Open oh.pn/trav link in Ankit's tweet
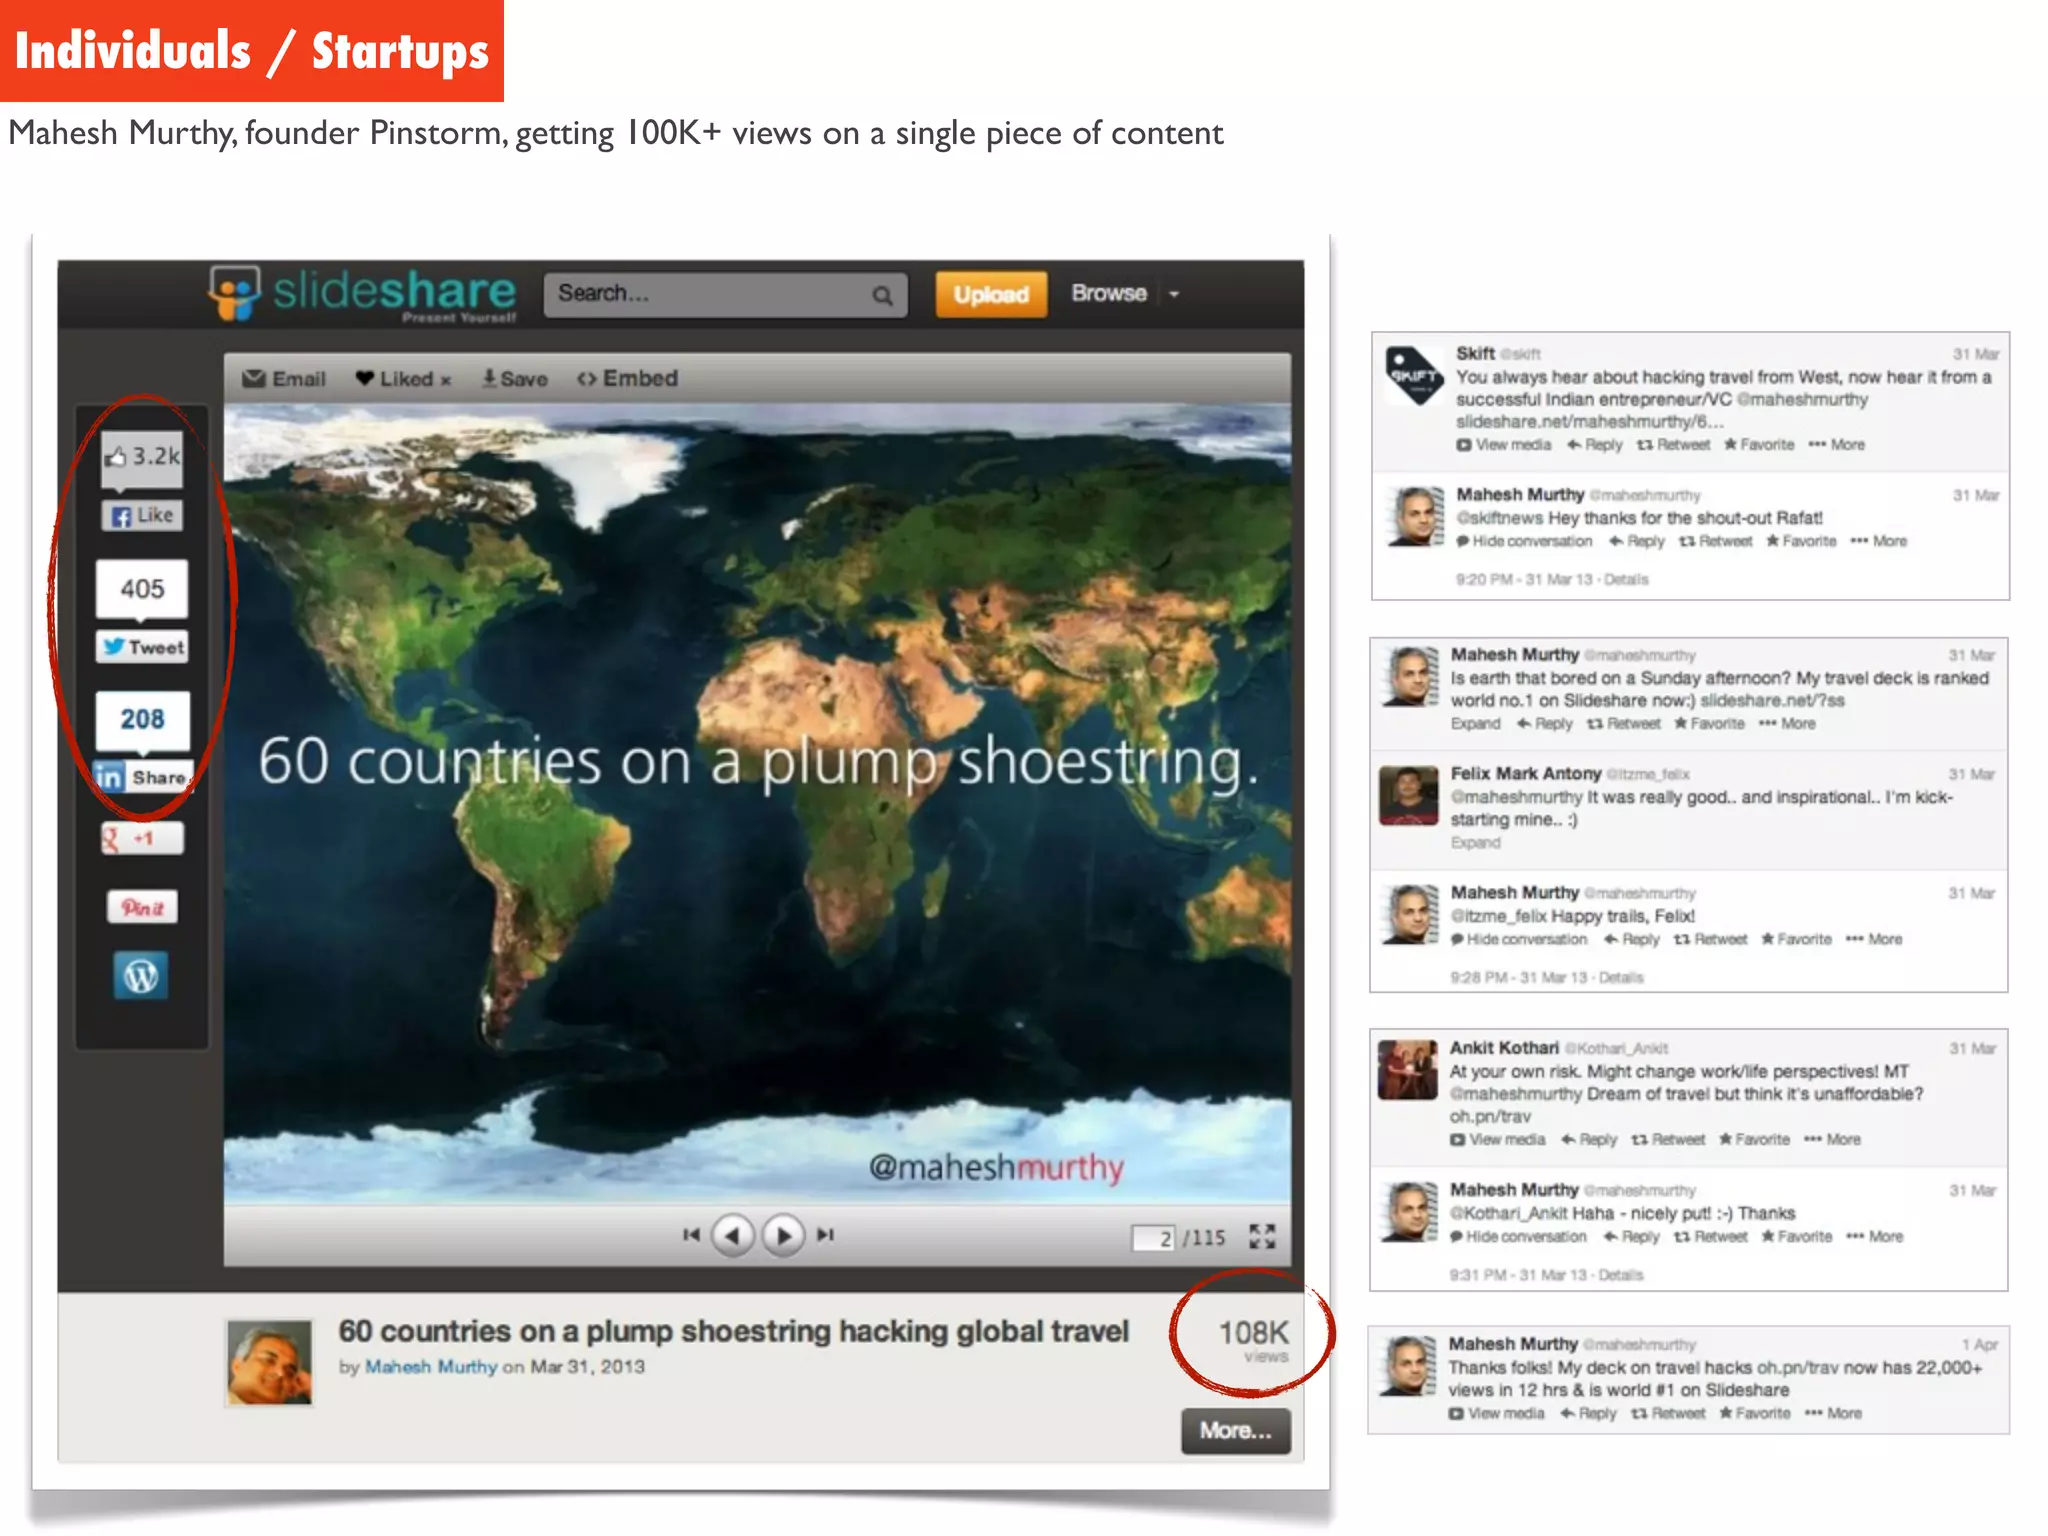 pos(1490,1117)
